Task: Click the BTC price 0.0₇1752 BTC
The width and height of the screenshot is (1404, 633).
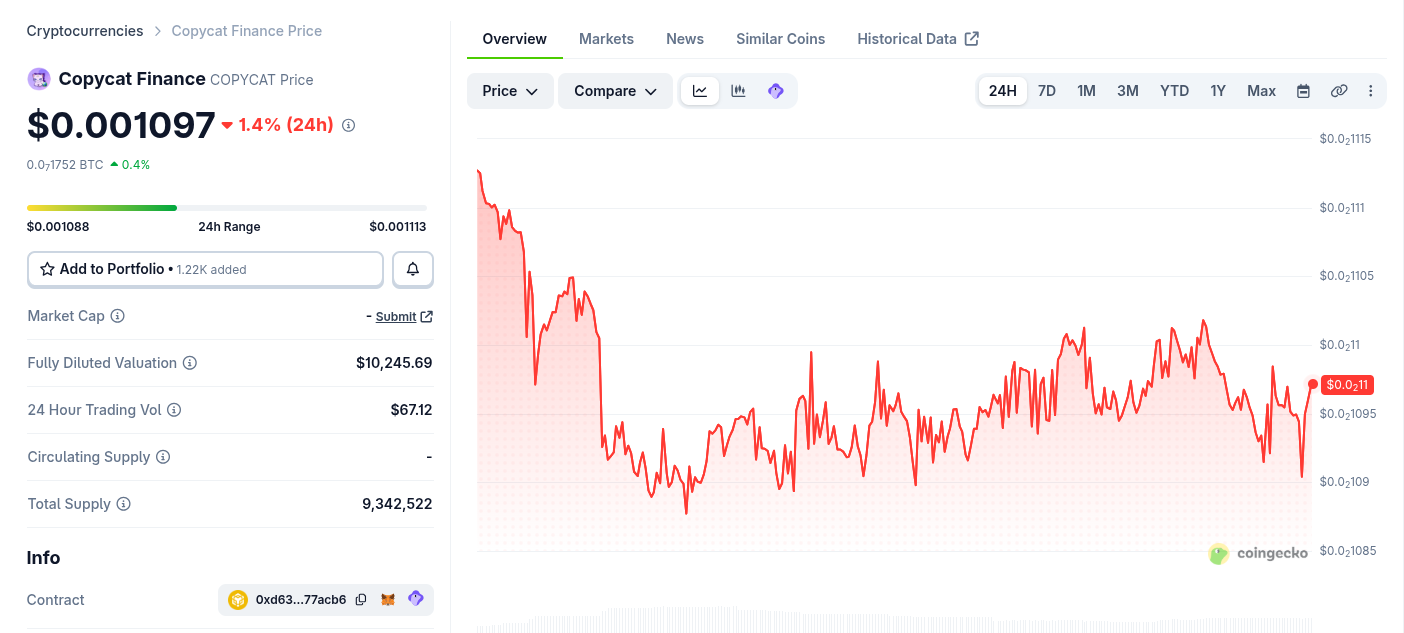Action: [x=65, y=165]
